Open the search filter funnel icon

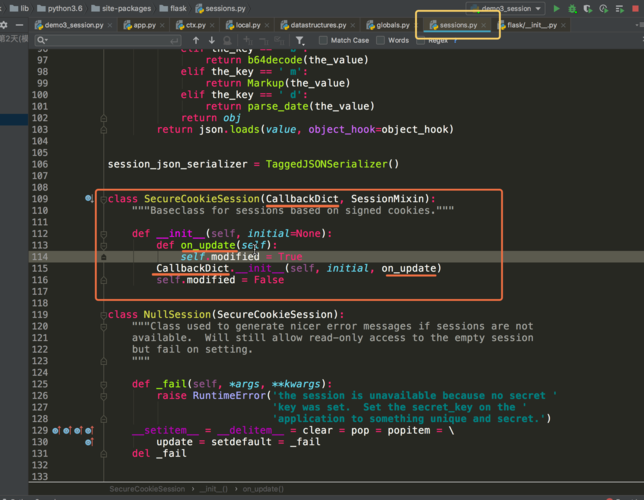(x=300, y=40)
